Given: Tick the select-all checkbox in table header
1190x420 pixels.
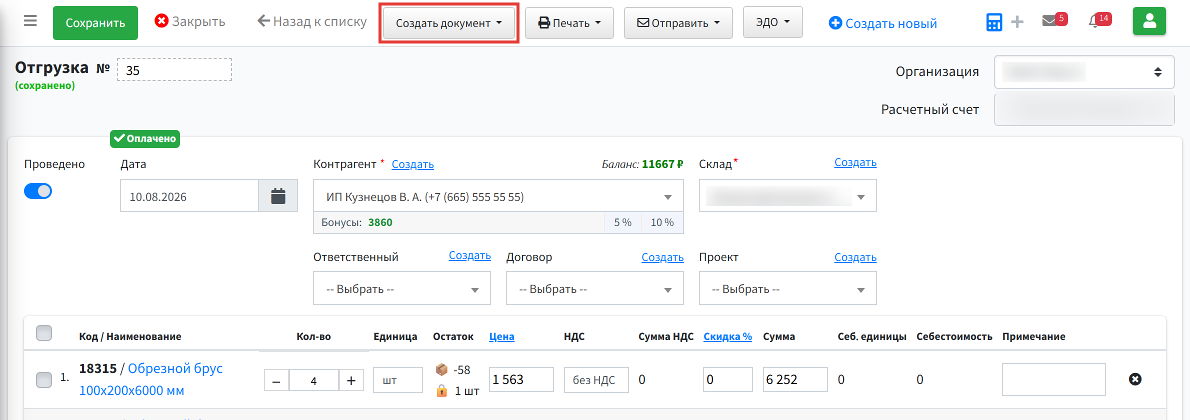Looking at the screenshot, I should 44,333.
